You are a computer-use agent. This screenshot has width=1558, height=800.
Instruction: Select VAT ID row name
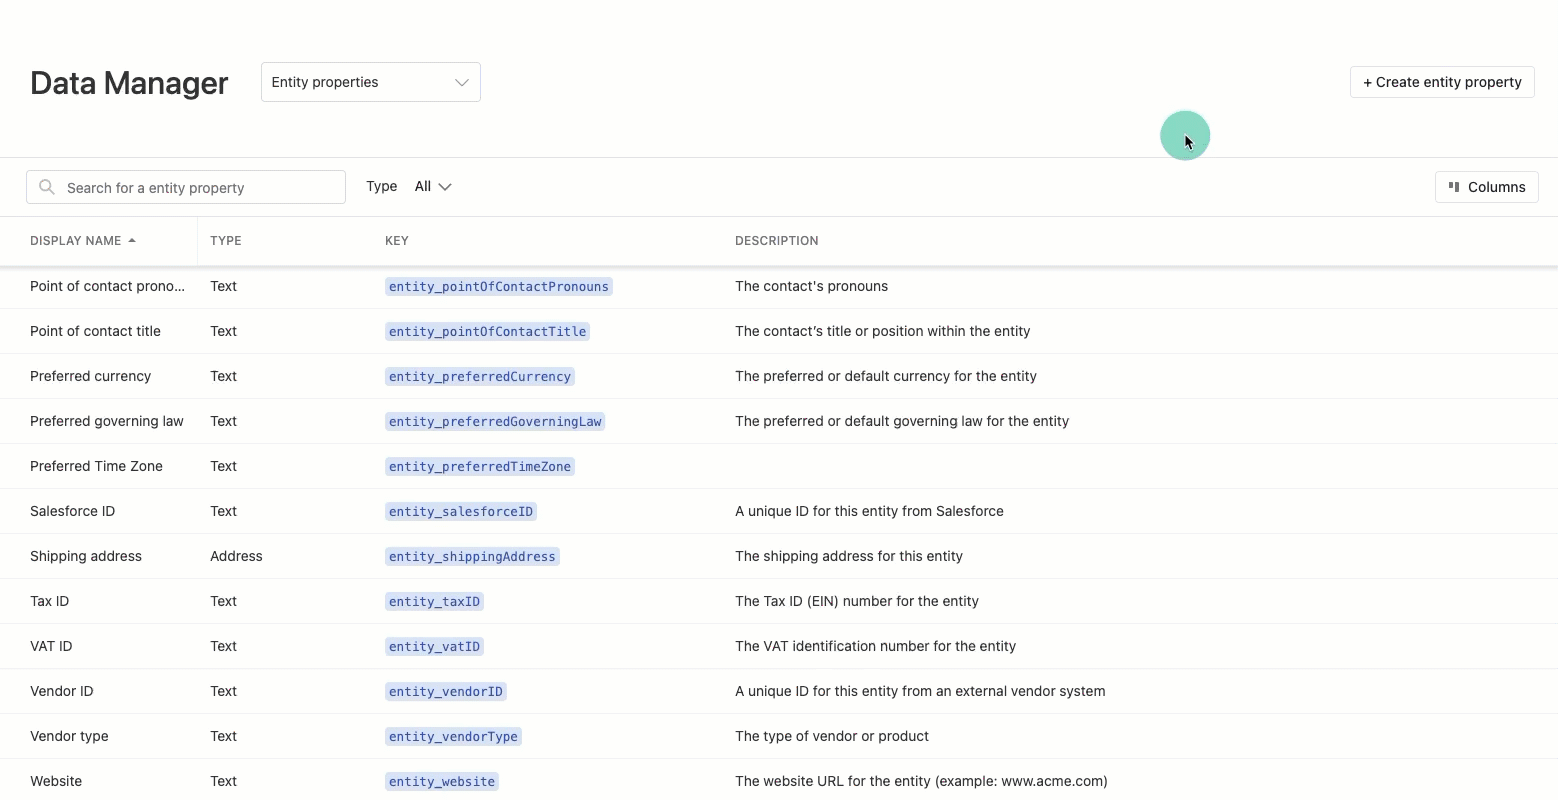(x=51, y=646)
